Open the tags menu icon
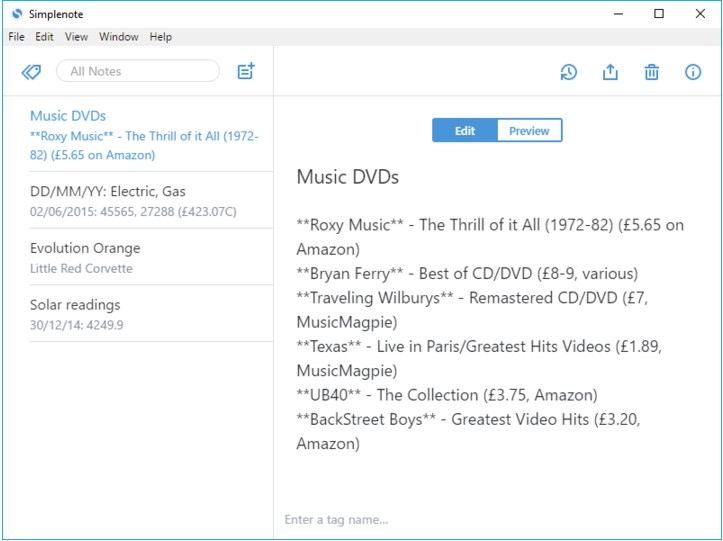This screenshot has width=723, height=541. 31,72
